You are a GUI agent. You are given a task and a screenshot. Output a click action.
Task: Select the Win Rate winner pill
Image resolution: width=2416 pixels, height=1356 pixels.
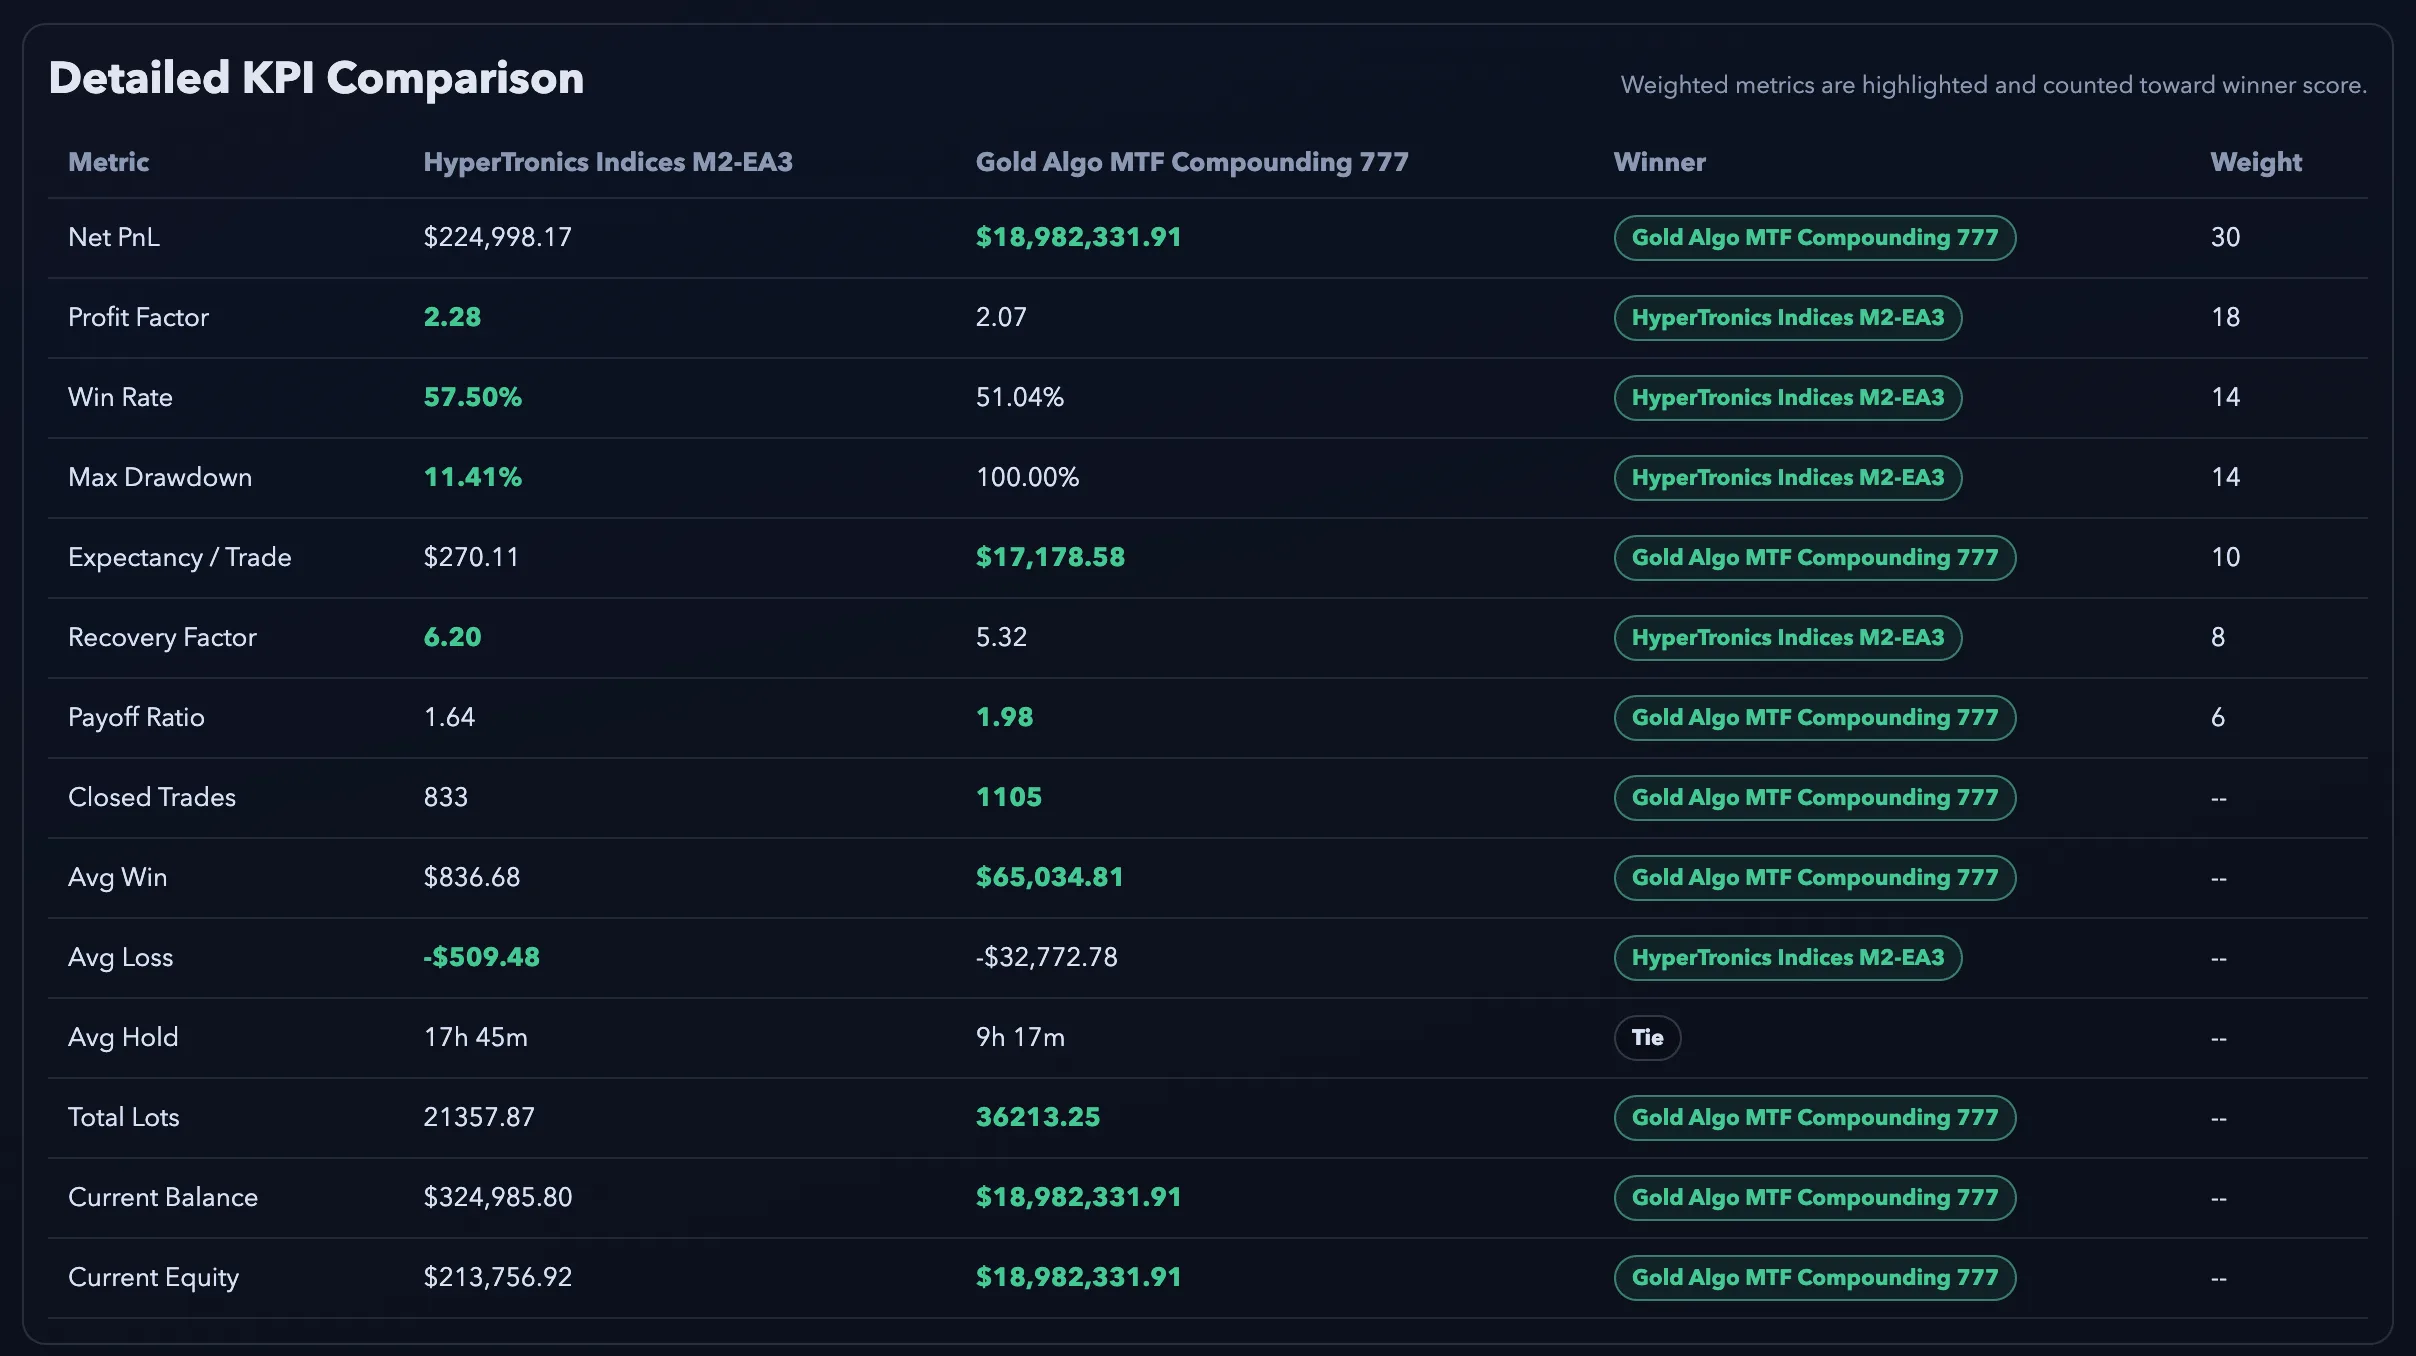[x=1788, y=397]
